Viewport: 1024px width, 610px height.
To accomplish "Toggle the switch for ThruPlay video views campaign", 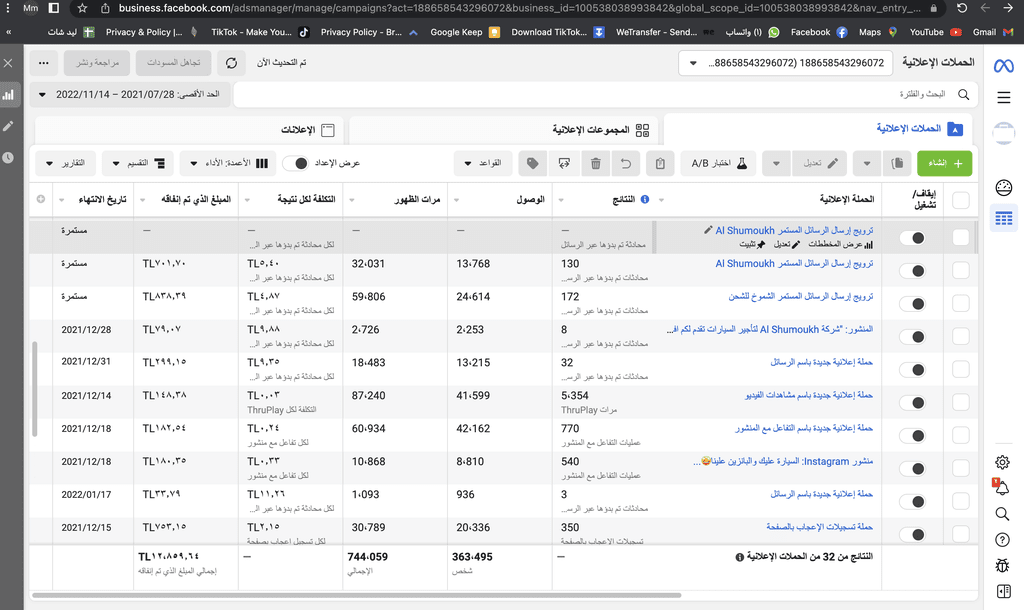I will pyautogui.click(x=912, y=403).
